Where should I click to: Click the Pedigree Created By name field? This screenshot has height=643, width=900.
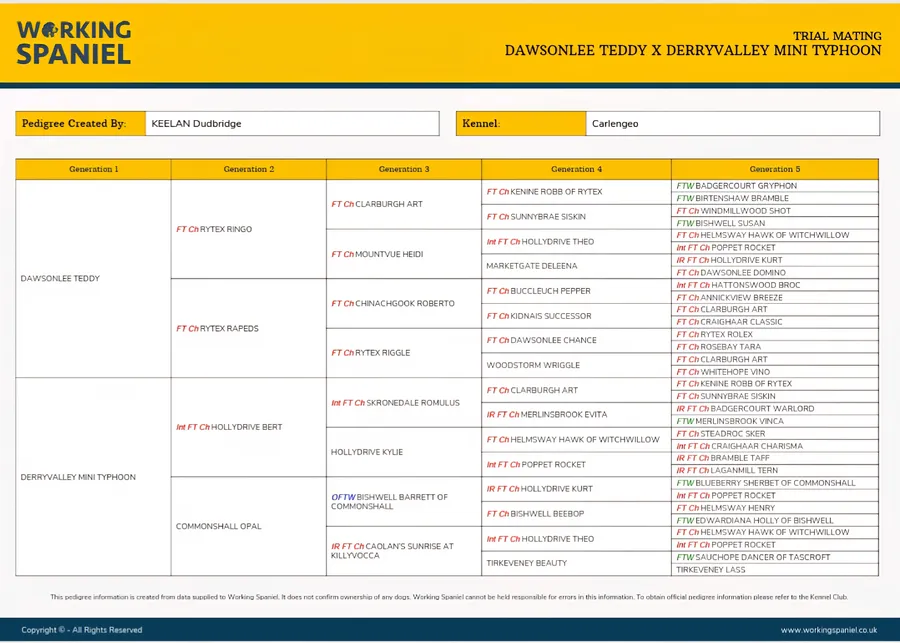pyautogui.click(x=292, y=124)
